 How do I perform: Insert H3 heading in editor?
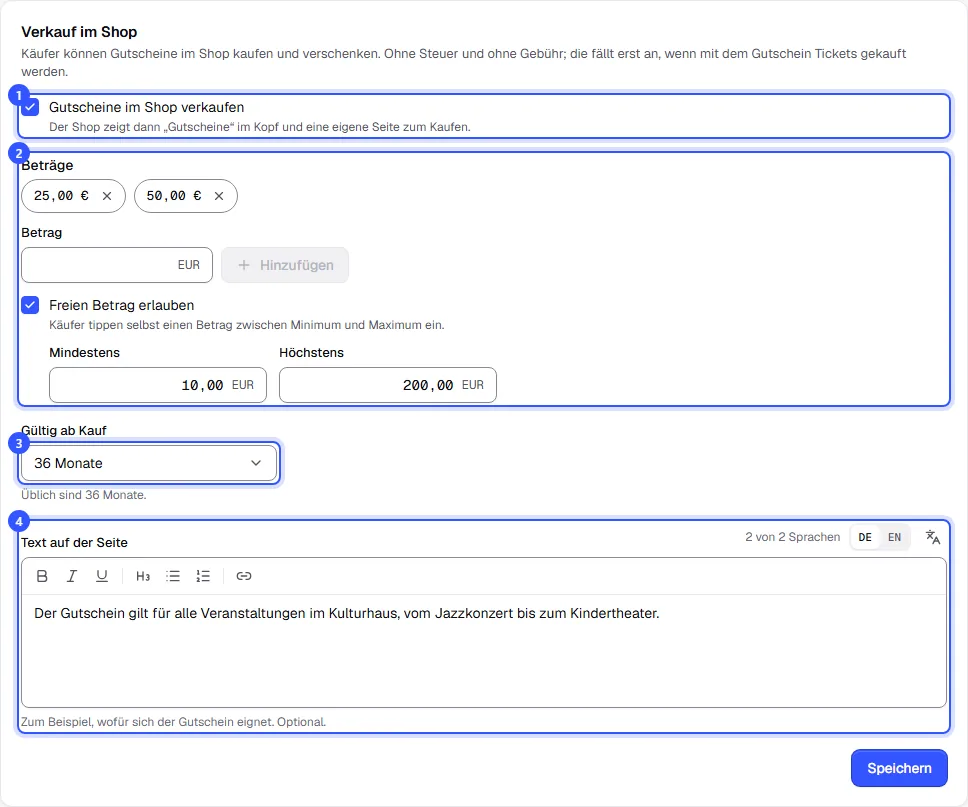[143, 576]
